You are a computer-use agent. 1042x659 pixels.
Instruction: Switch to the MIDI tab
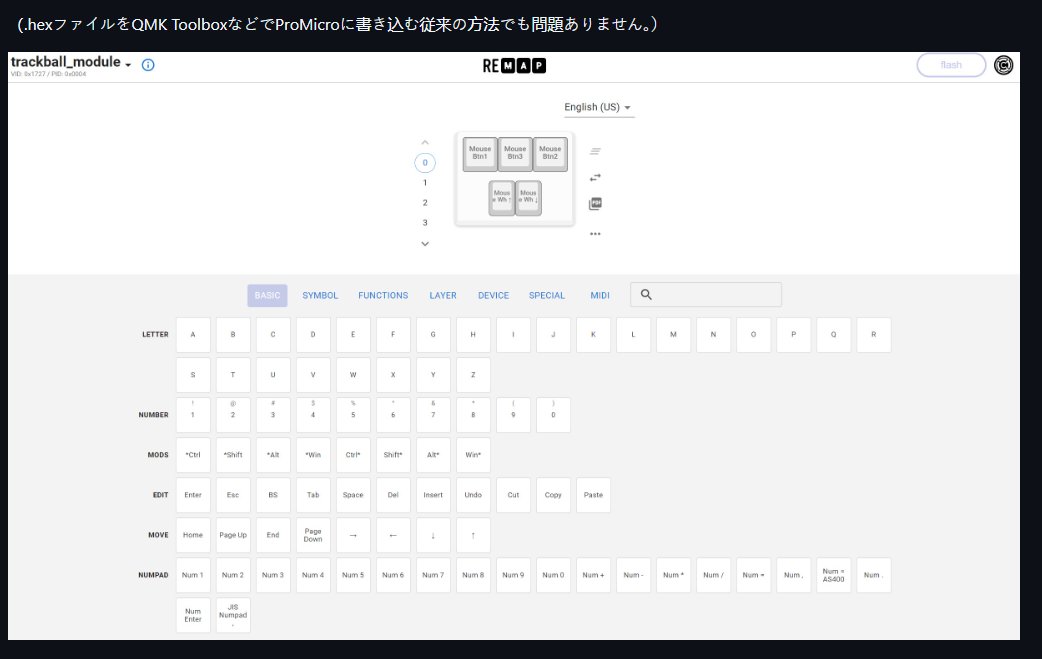600,296
